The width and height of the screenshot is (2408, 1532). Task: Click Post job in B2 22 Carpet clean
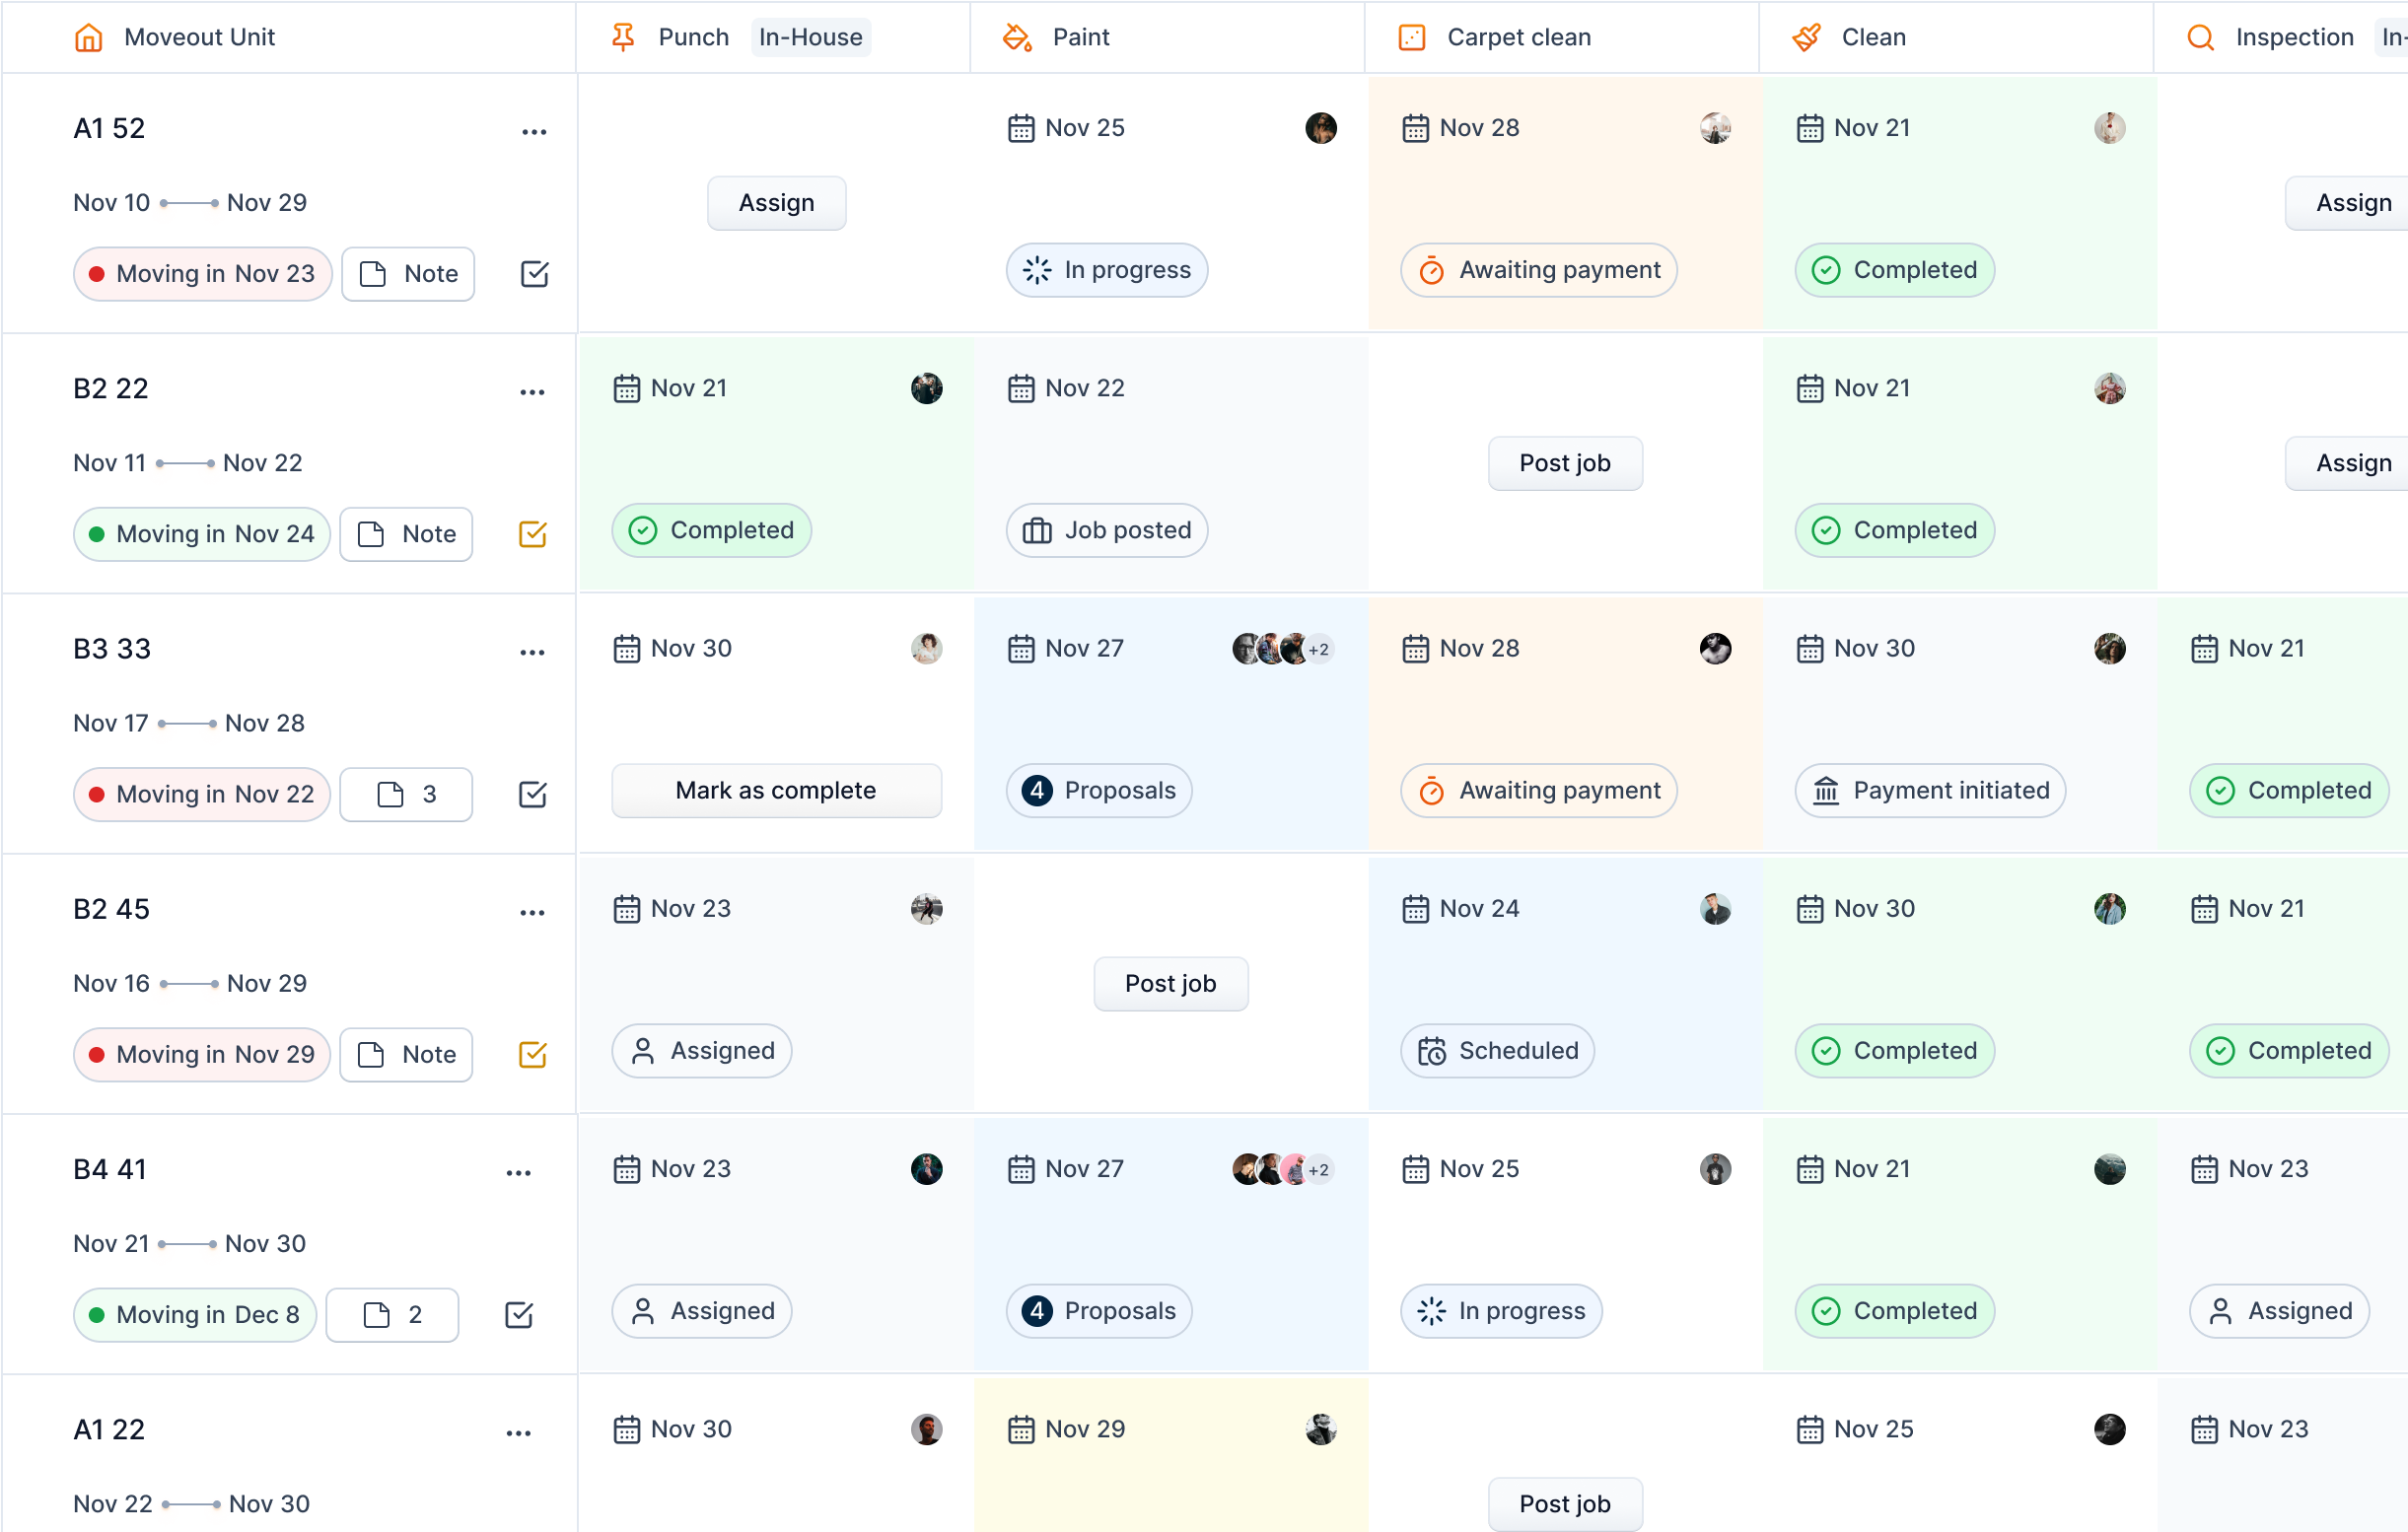1564,464
